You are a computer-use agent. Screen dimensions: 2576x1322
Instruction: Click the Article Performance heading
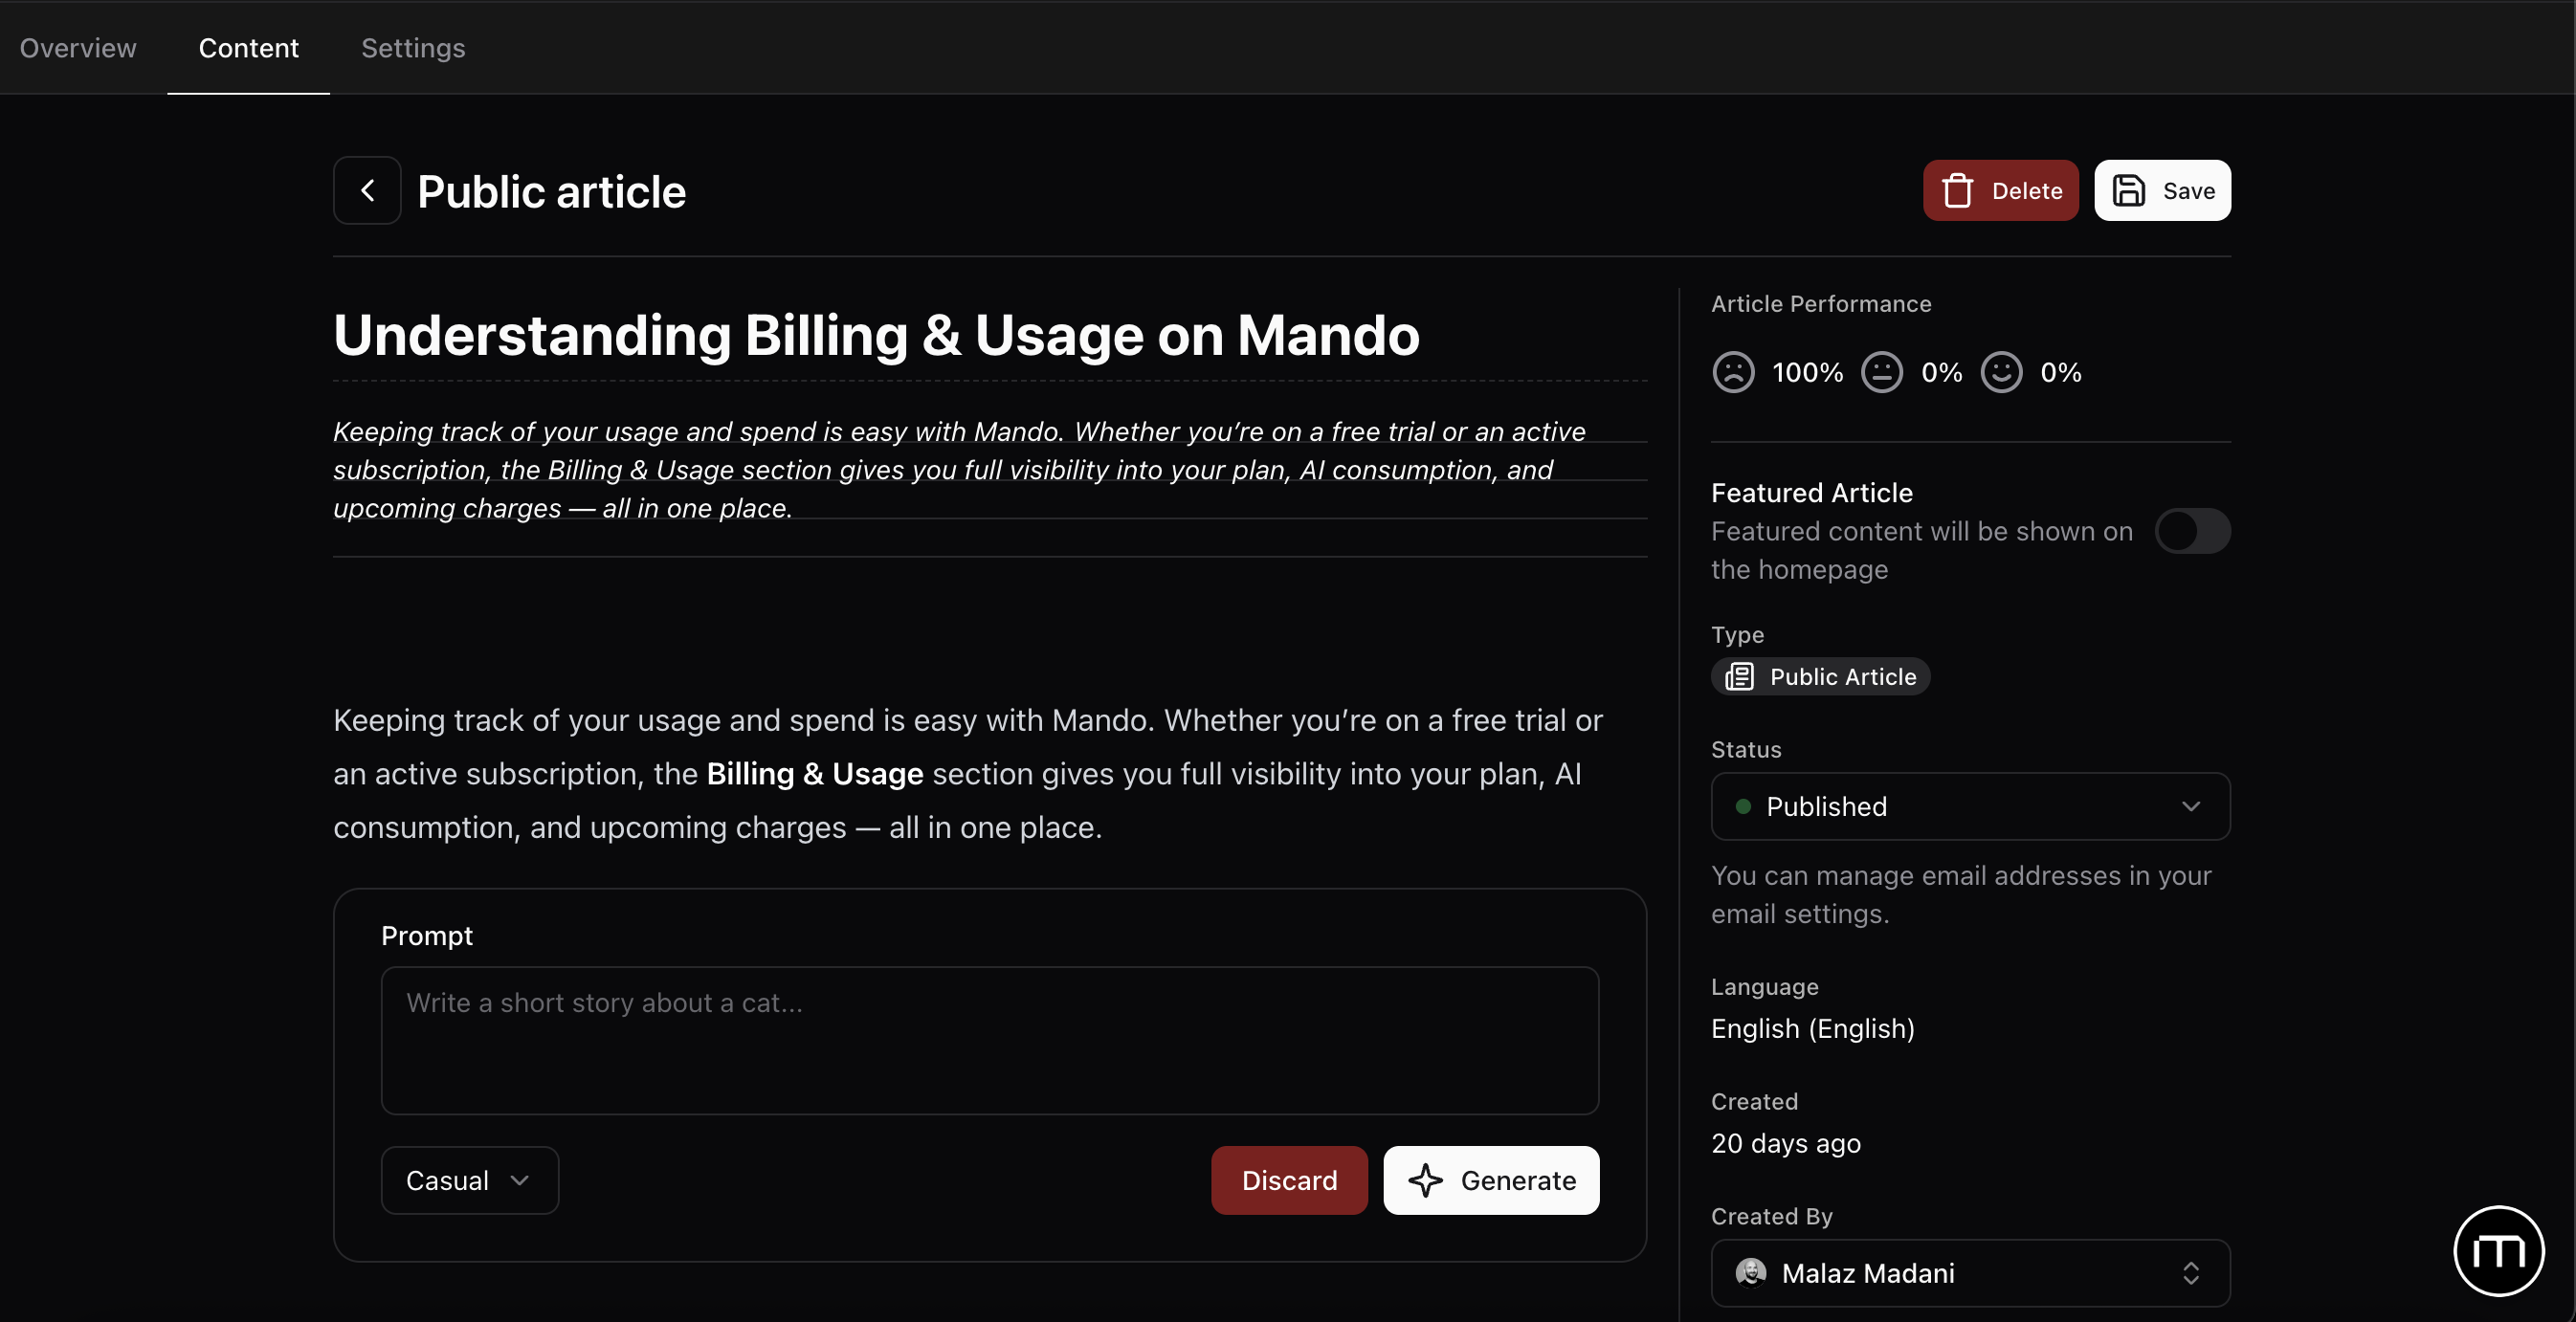tap(1820, 303)
